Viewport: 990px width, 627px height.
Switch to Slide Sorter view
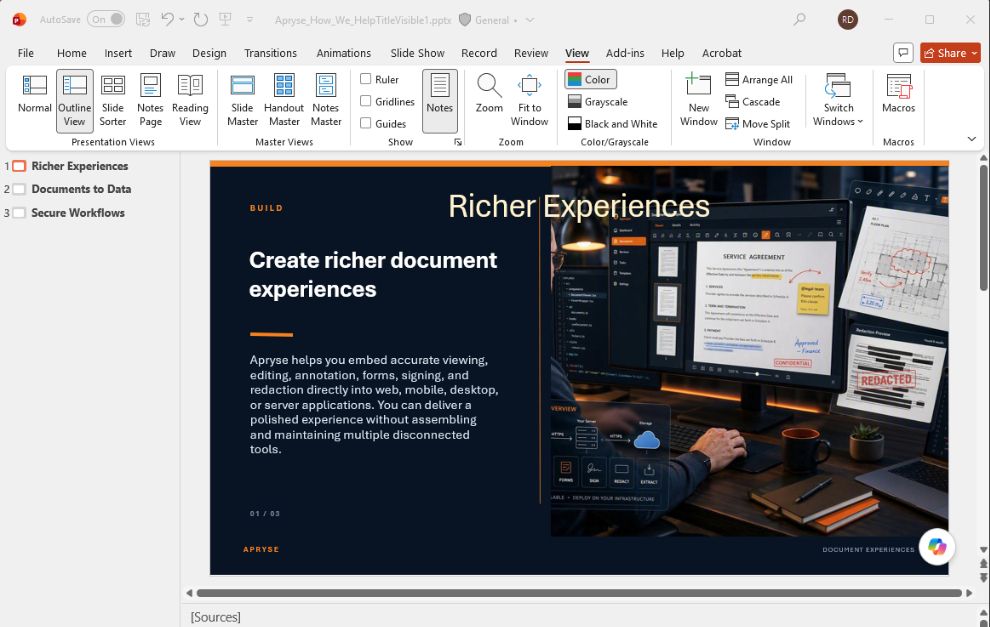coord(112,101)
